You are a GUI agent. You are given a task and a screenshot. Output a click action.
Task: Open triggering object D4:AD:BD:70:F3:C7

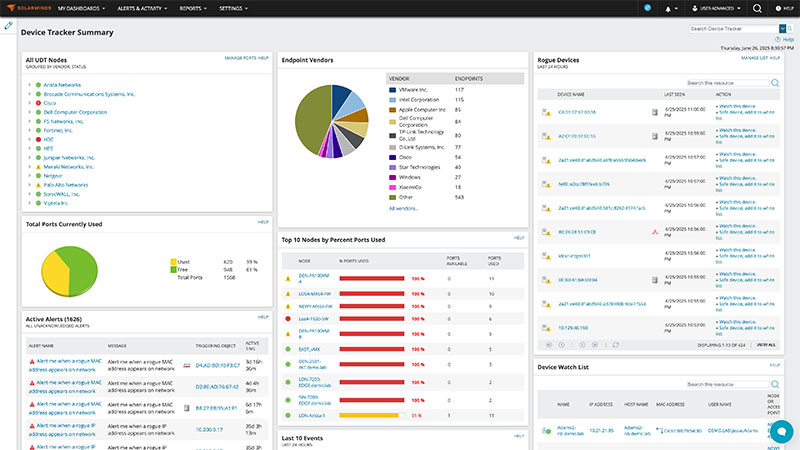(x=218, y=365)
